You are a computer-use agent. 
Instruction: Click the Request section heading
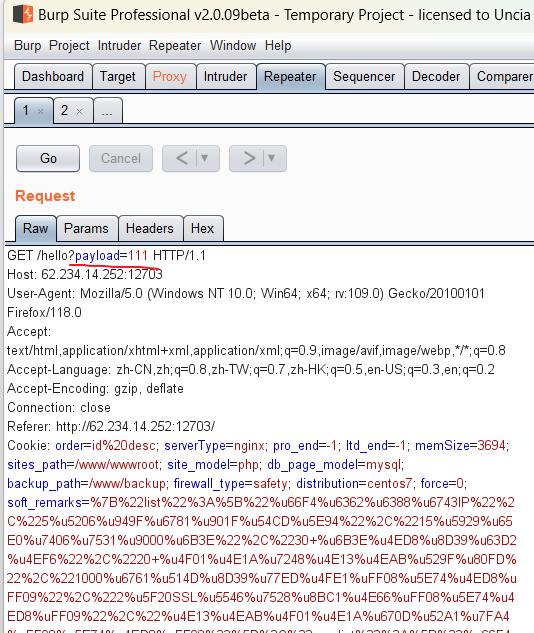tap(45, 196)
